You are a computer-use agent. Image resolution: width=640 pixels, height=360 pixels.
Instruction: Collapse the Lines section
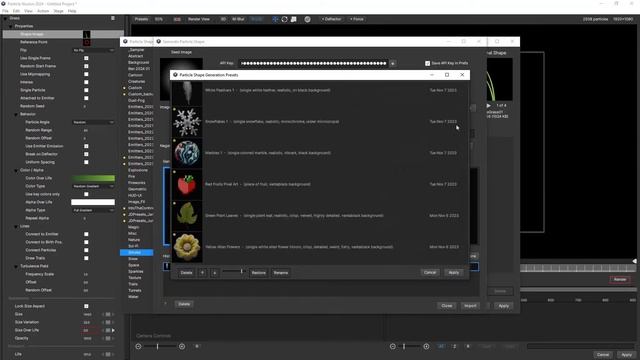point(16,226)
